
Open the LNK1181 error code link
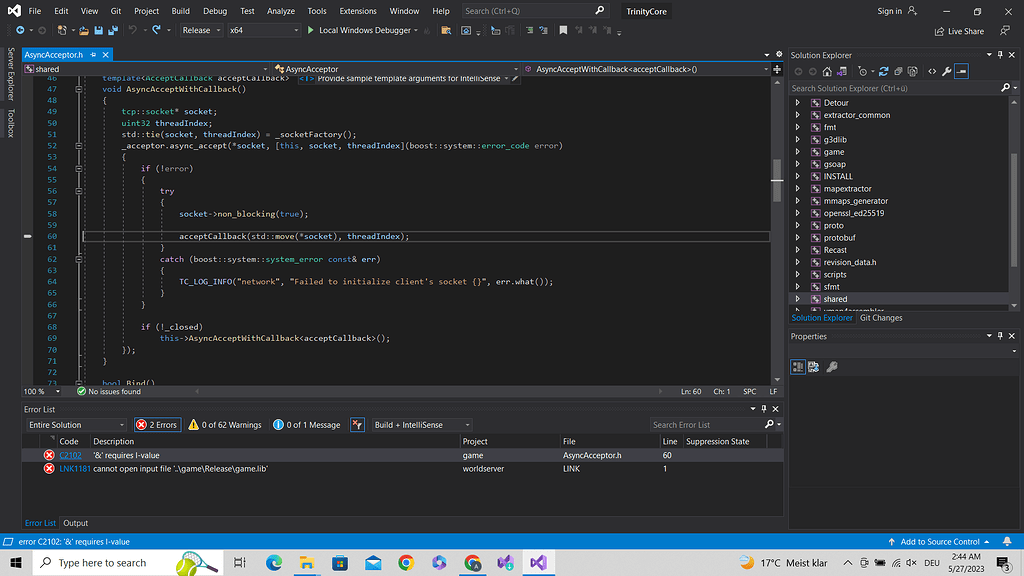click(74, 469)
